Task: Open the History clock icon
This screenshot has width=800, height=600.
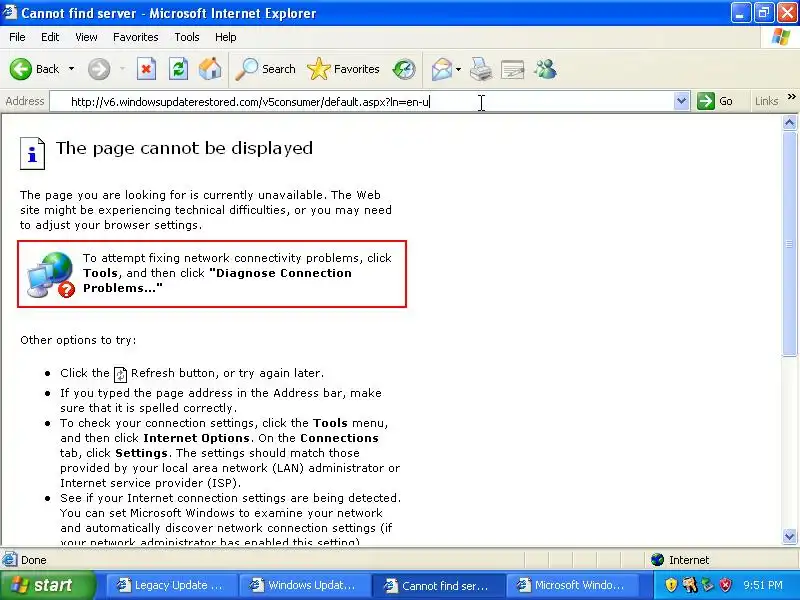Action: (404, 69)
